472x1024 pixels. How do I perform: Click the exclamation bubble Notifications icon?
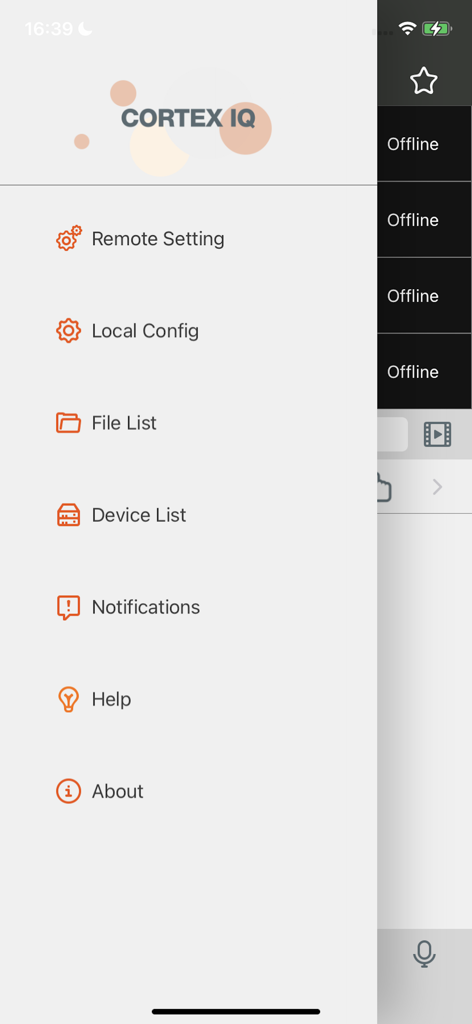click(x=69, y=608)
